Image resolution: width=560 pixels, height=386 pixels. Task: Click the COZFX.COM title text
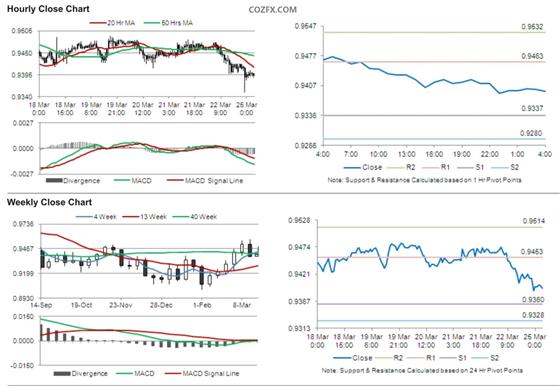[x=272, y=10]
